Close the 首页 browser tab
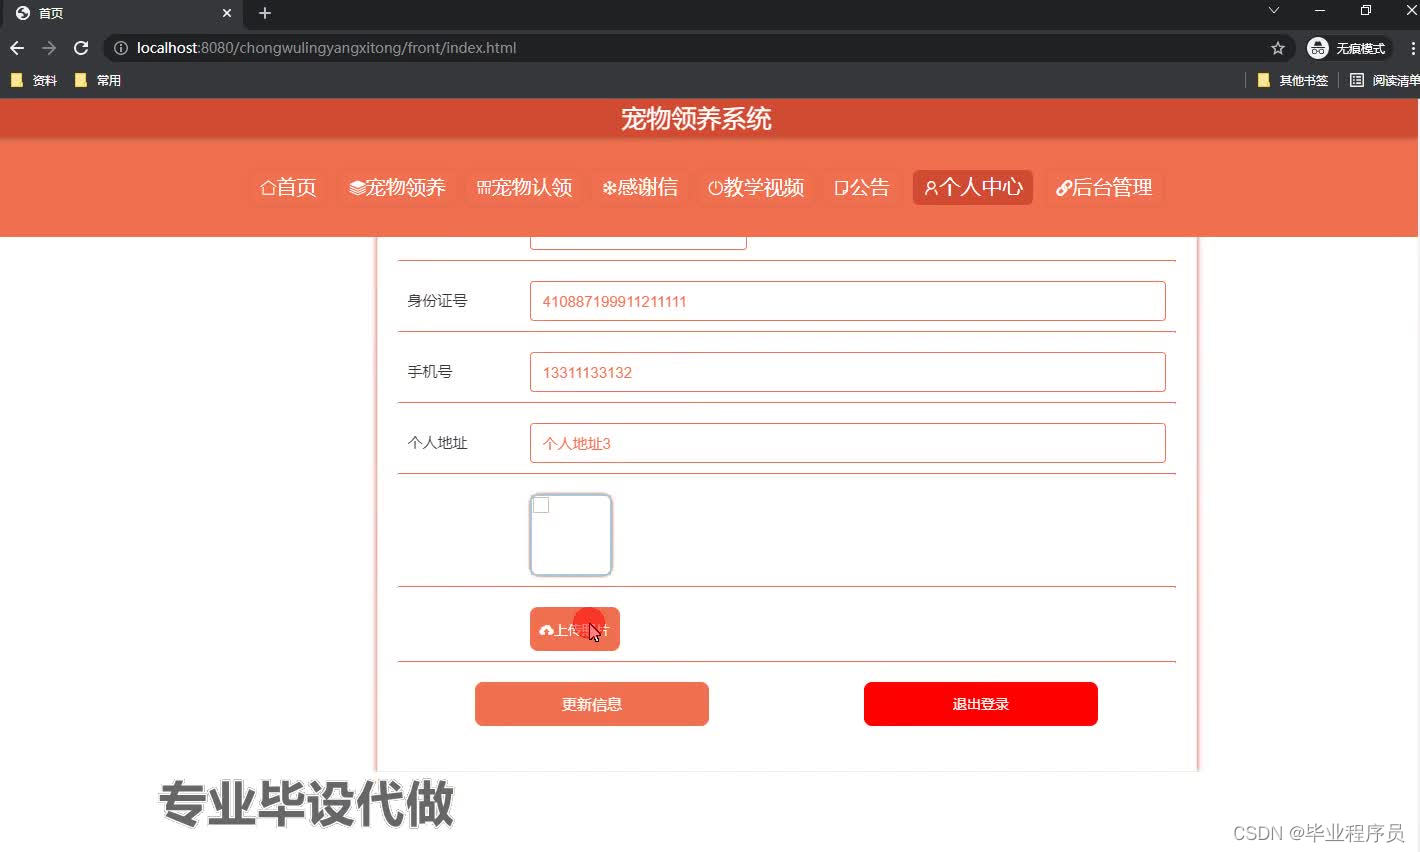The height and width of the screenshot is (852, 1420). (x=227, y=13)
